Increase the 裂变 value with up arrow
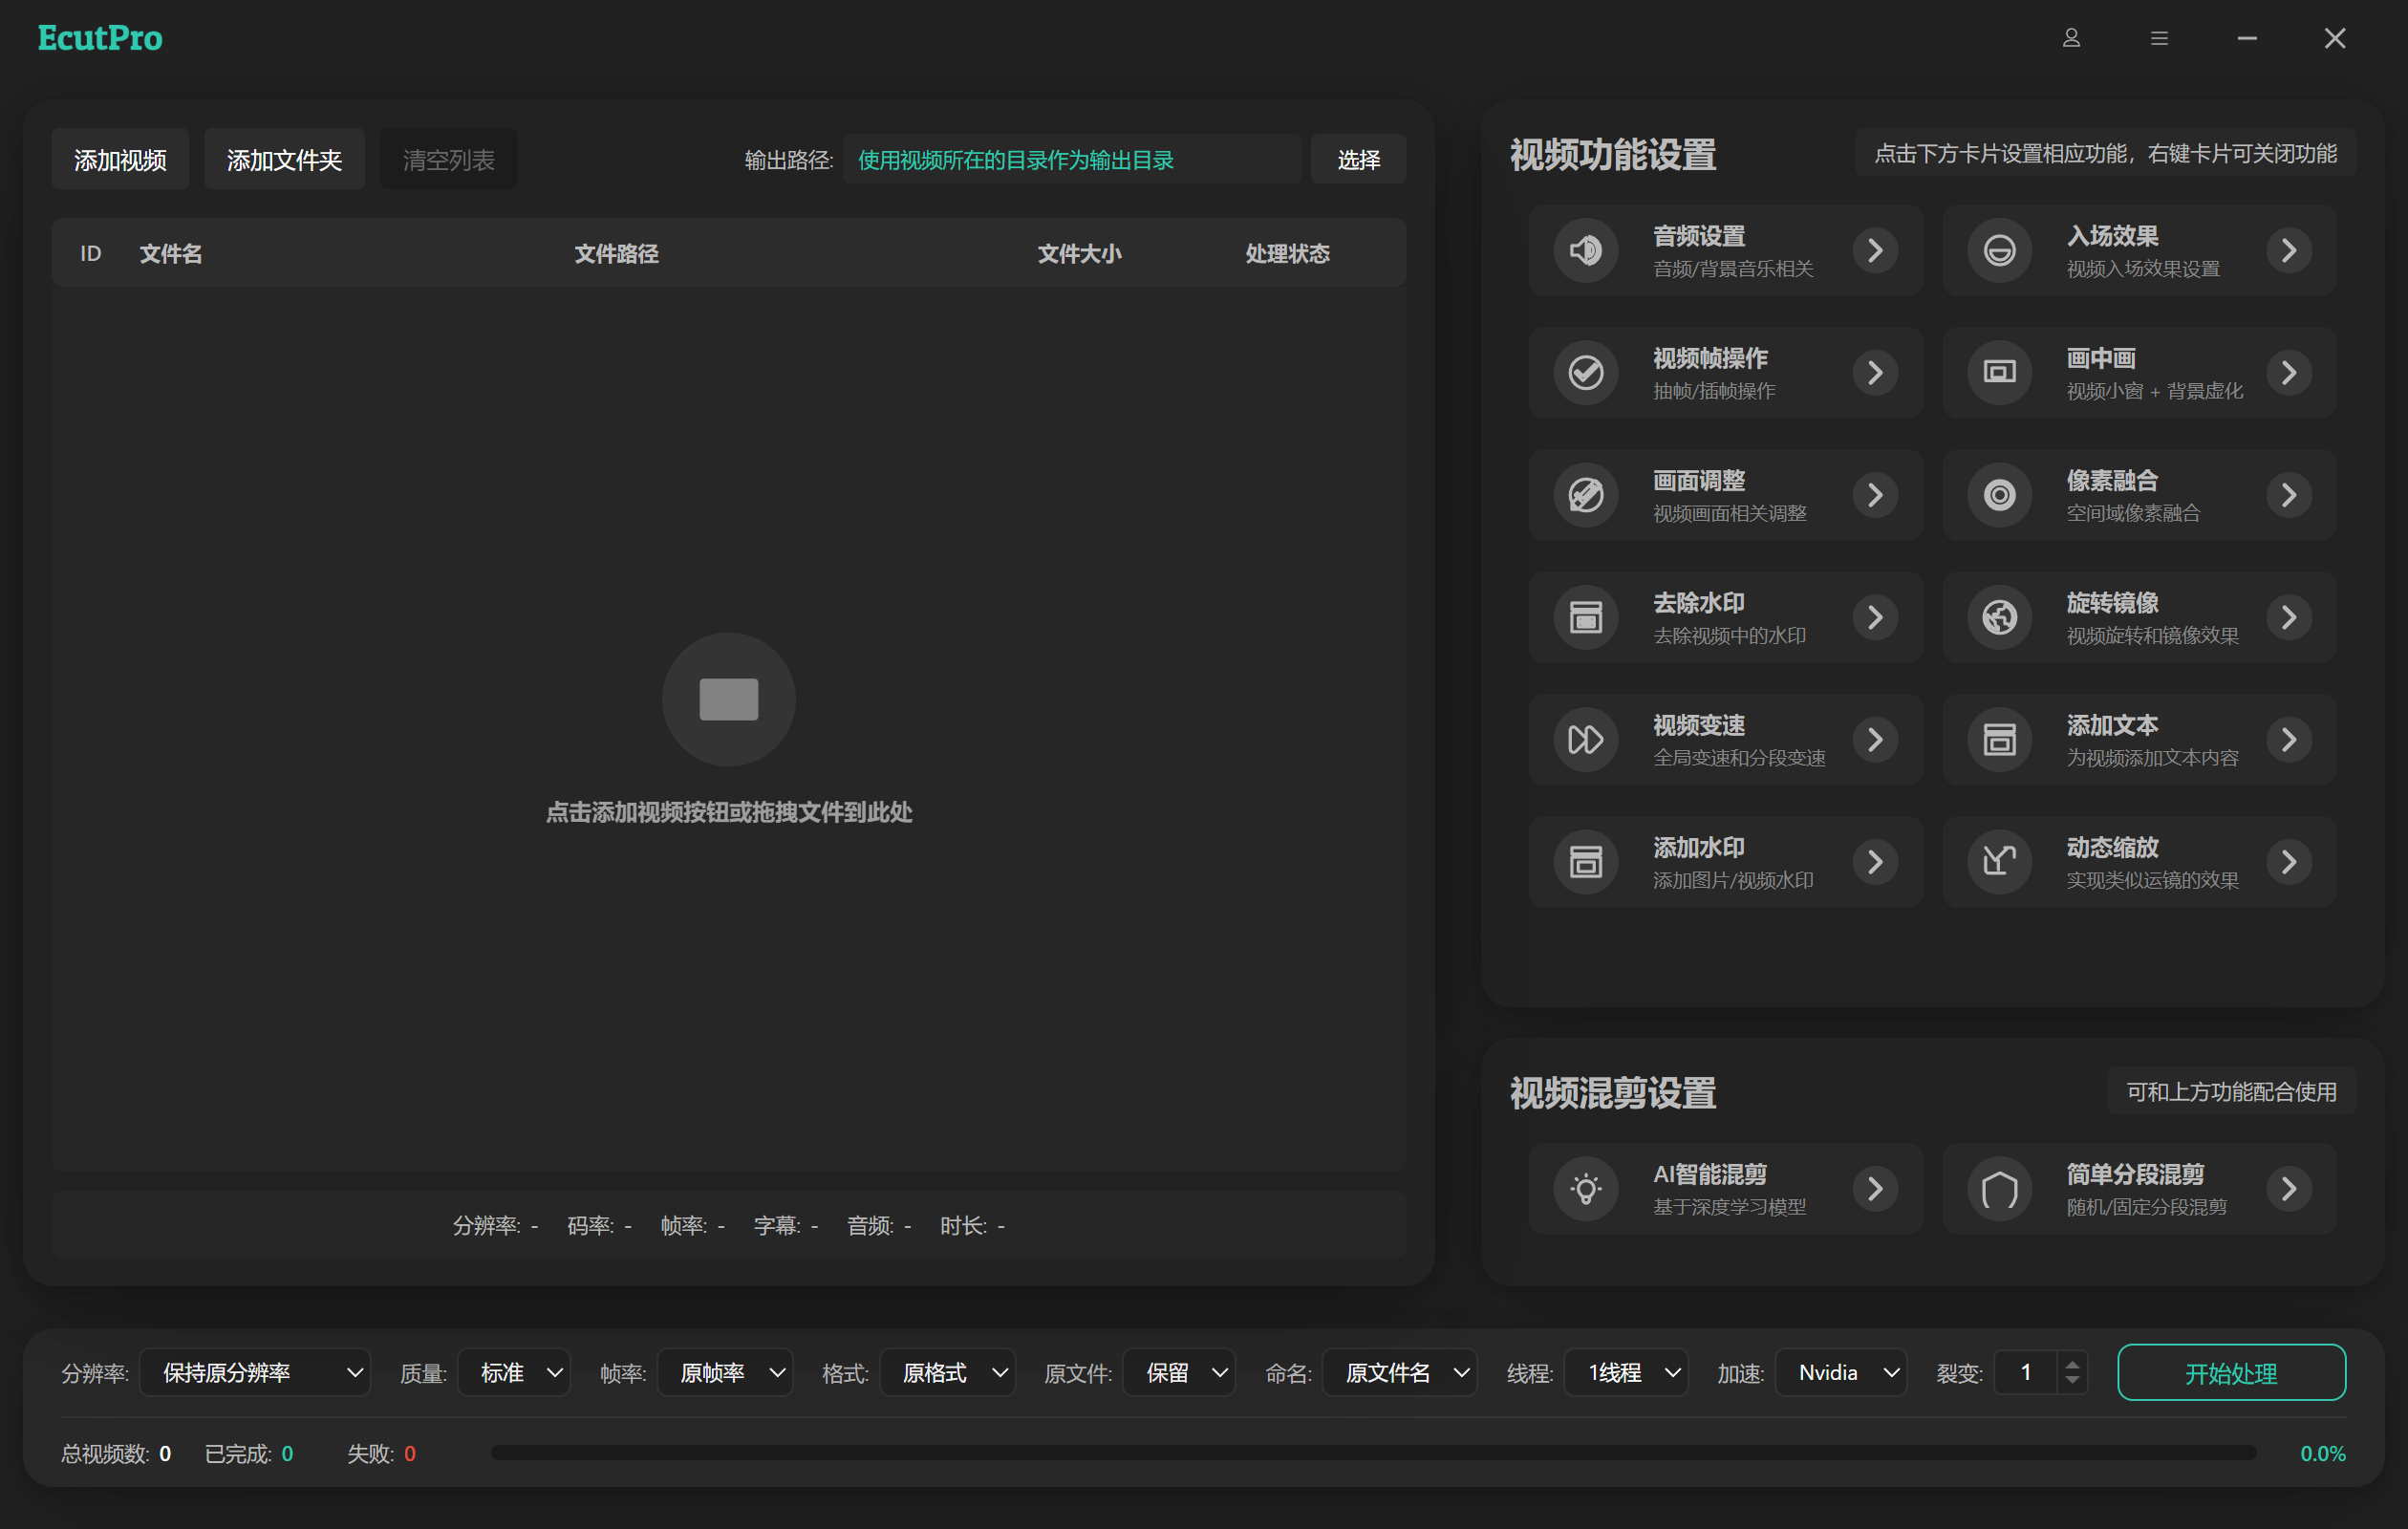 click(x=2073, y=1364)
